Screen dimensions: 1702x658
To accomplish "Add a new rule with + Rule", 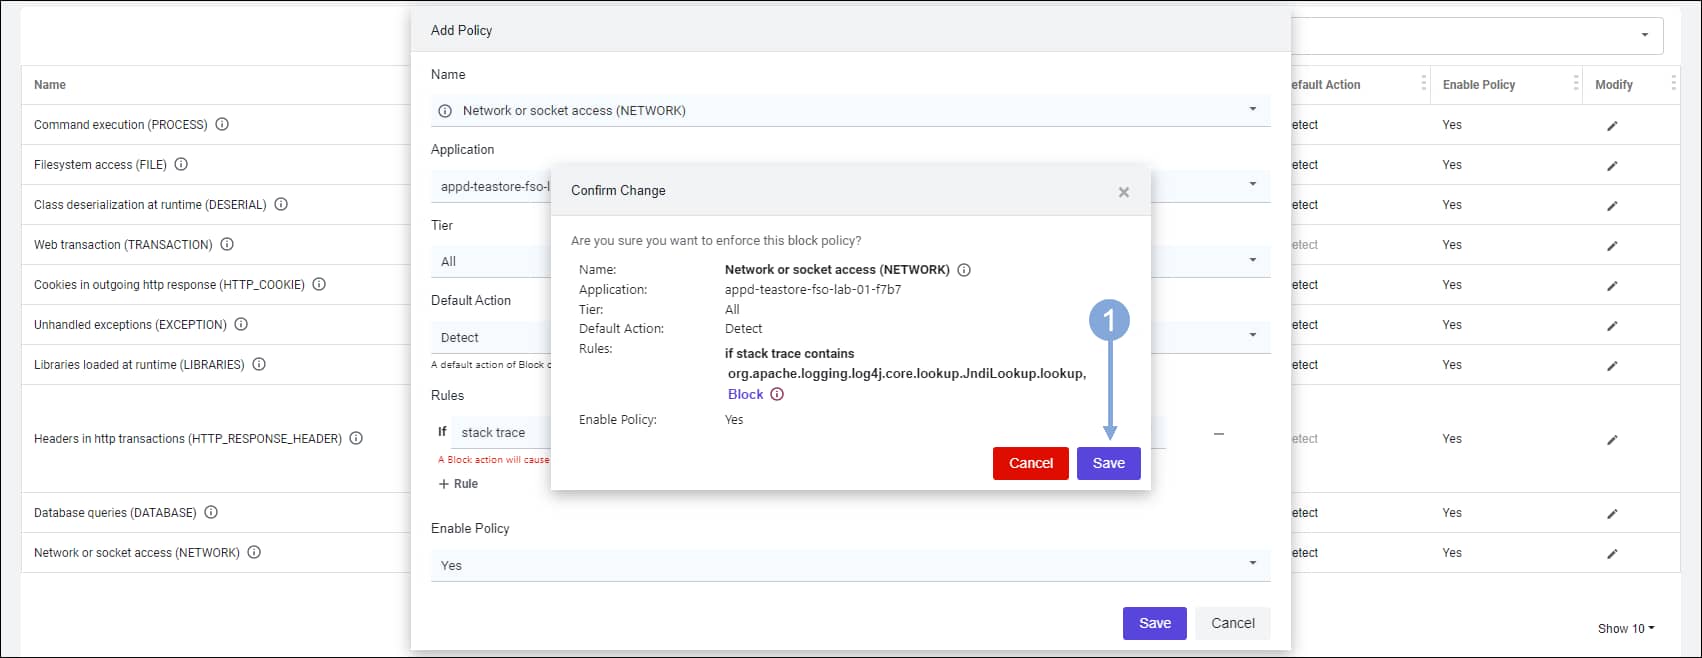I will [458, 484].
